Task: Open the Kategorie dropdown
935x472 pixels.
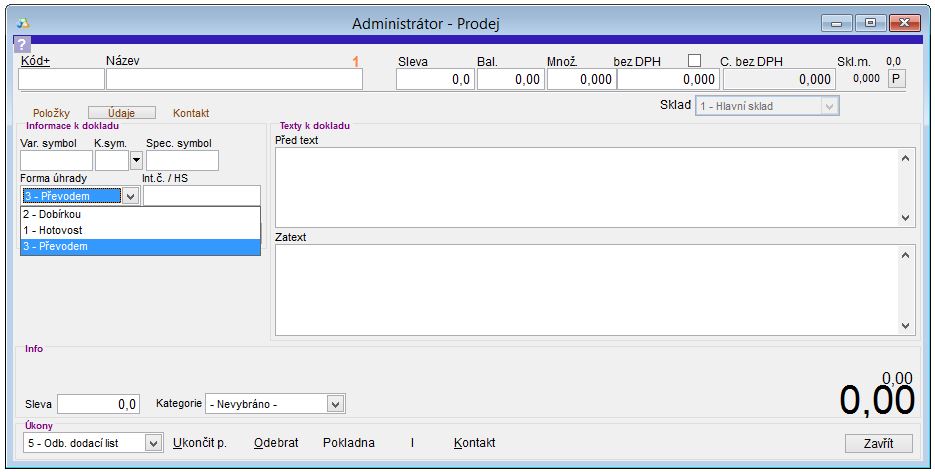Action: tap(336, 404)
